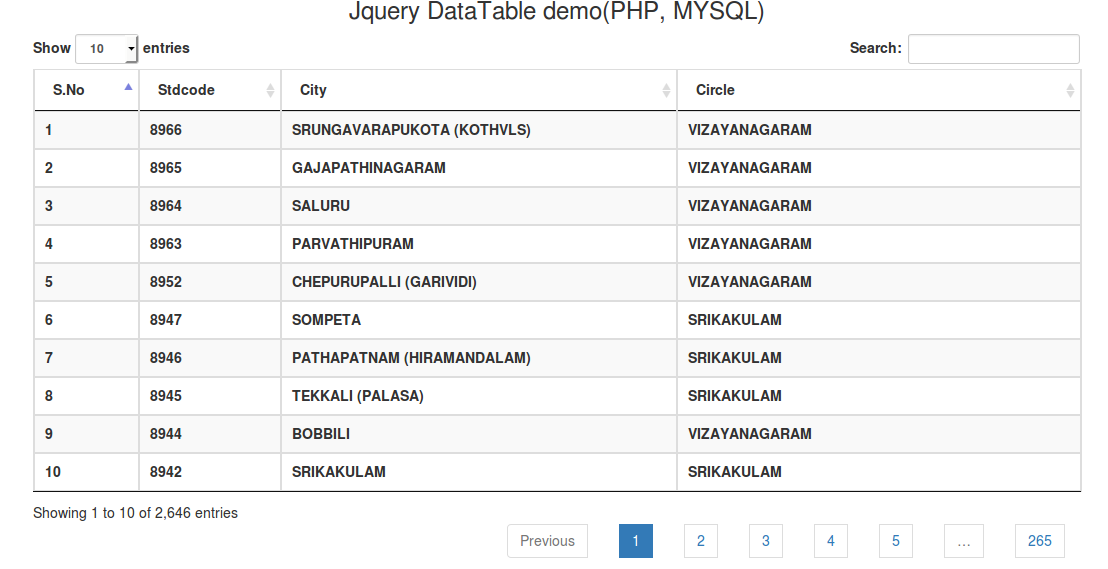
Task: Click Stdcode value 8945
Action: [165, 396]
